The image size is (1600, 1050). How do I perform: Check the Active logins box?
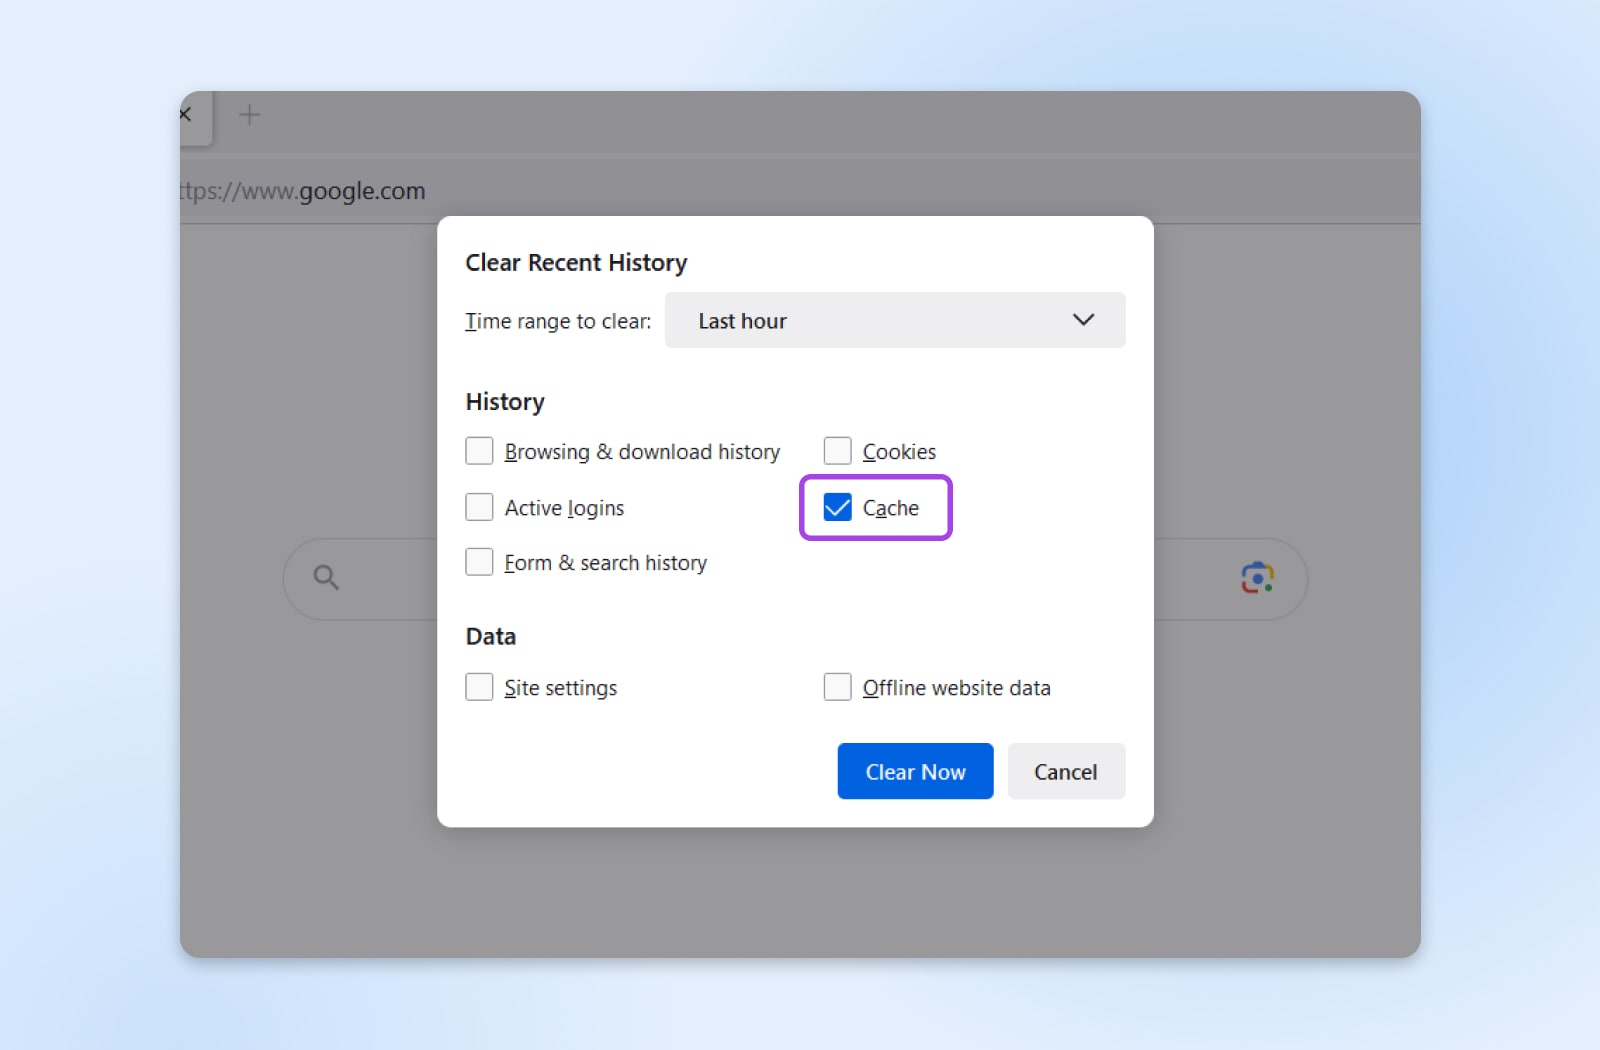479,507
